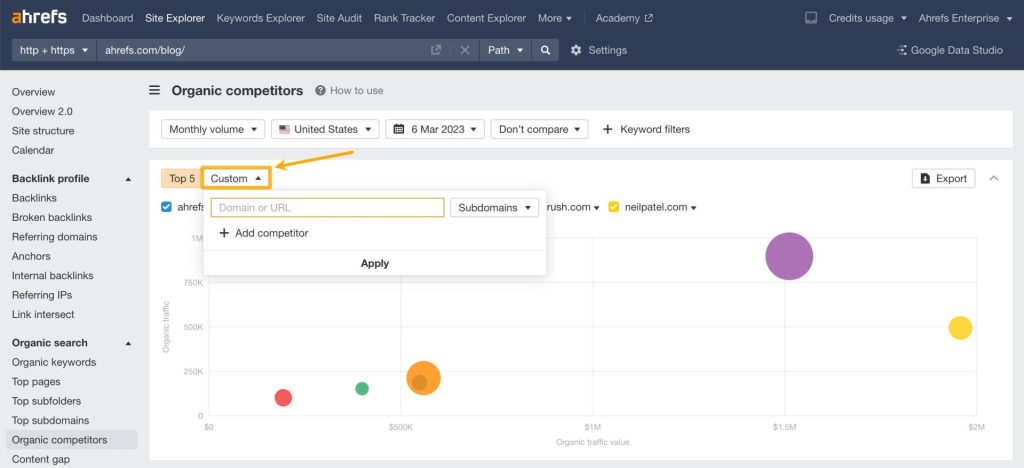1024x468 pixels.
Task: Collapse the chart panel chevron
Action: [x=994, y=178]
